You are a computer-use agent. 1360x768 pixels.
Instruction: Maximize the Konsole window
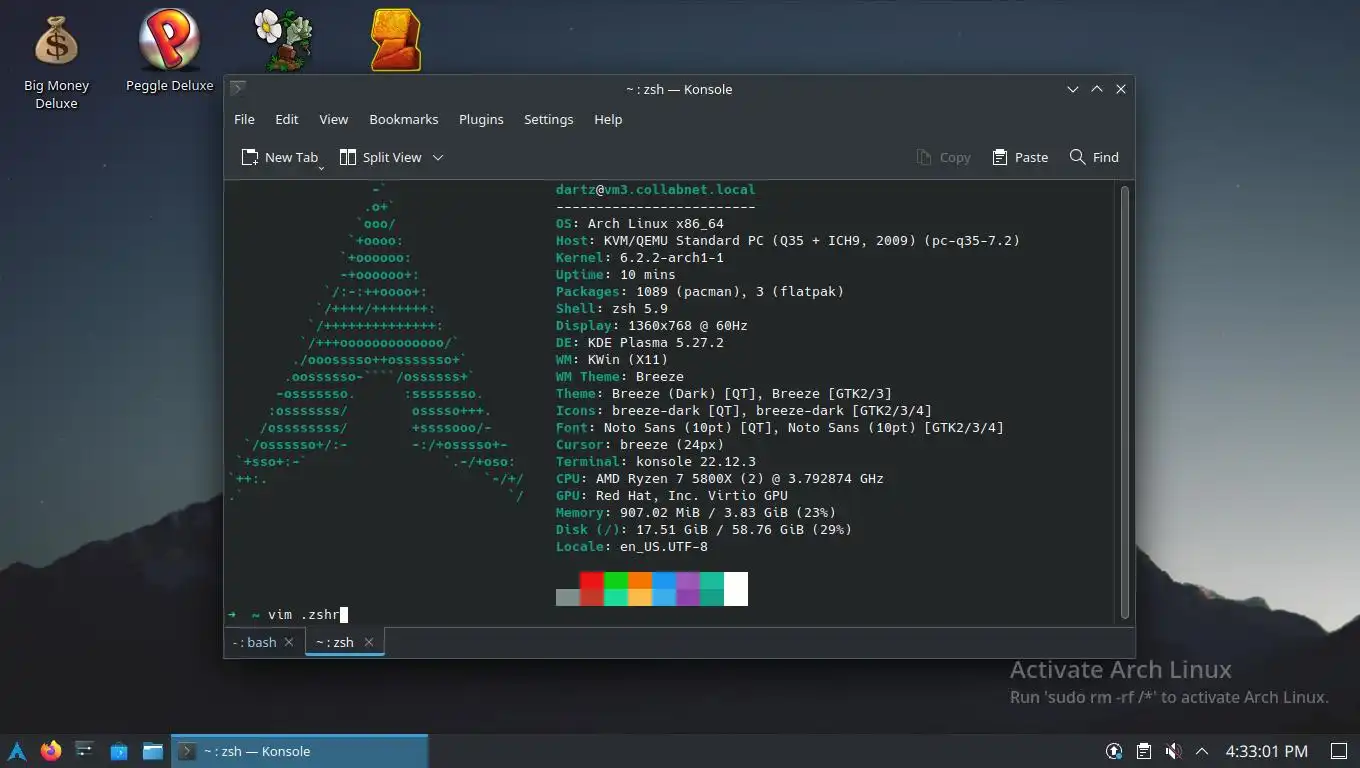(x=1097, y=89)
